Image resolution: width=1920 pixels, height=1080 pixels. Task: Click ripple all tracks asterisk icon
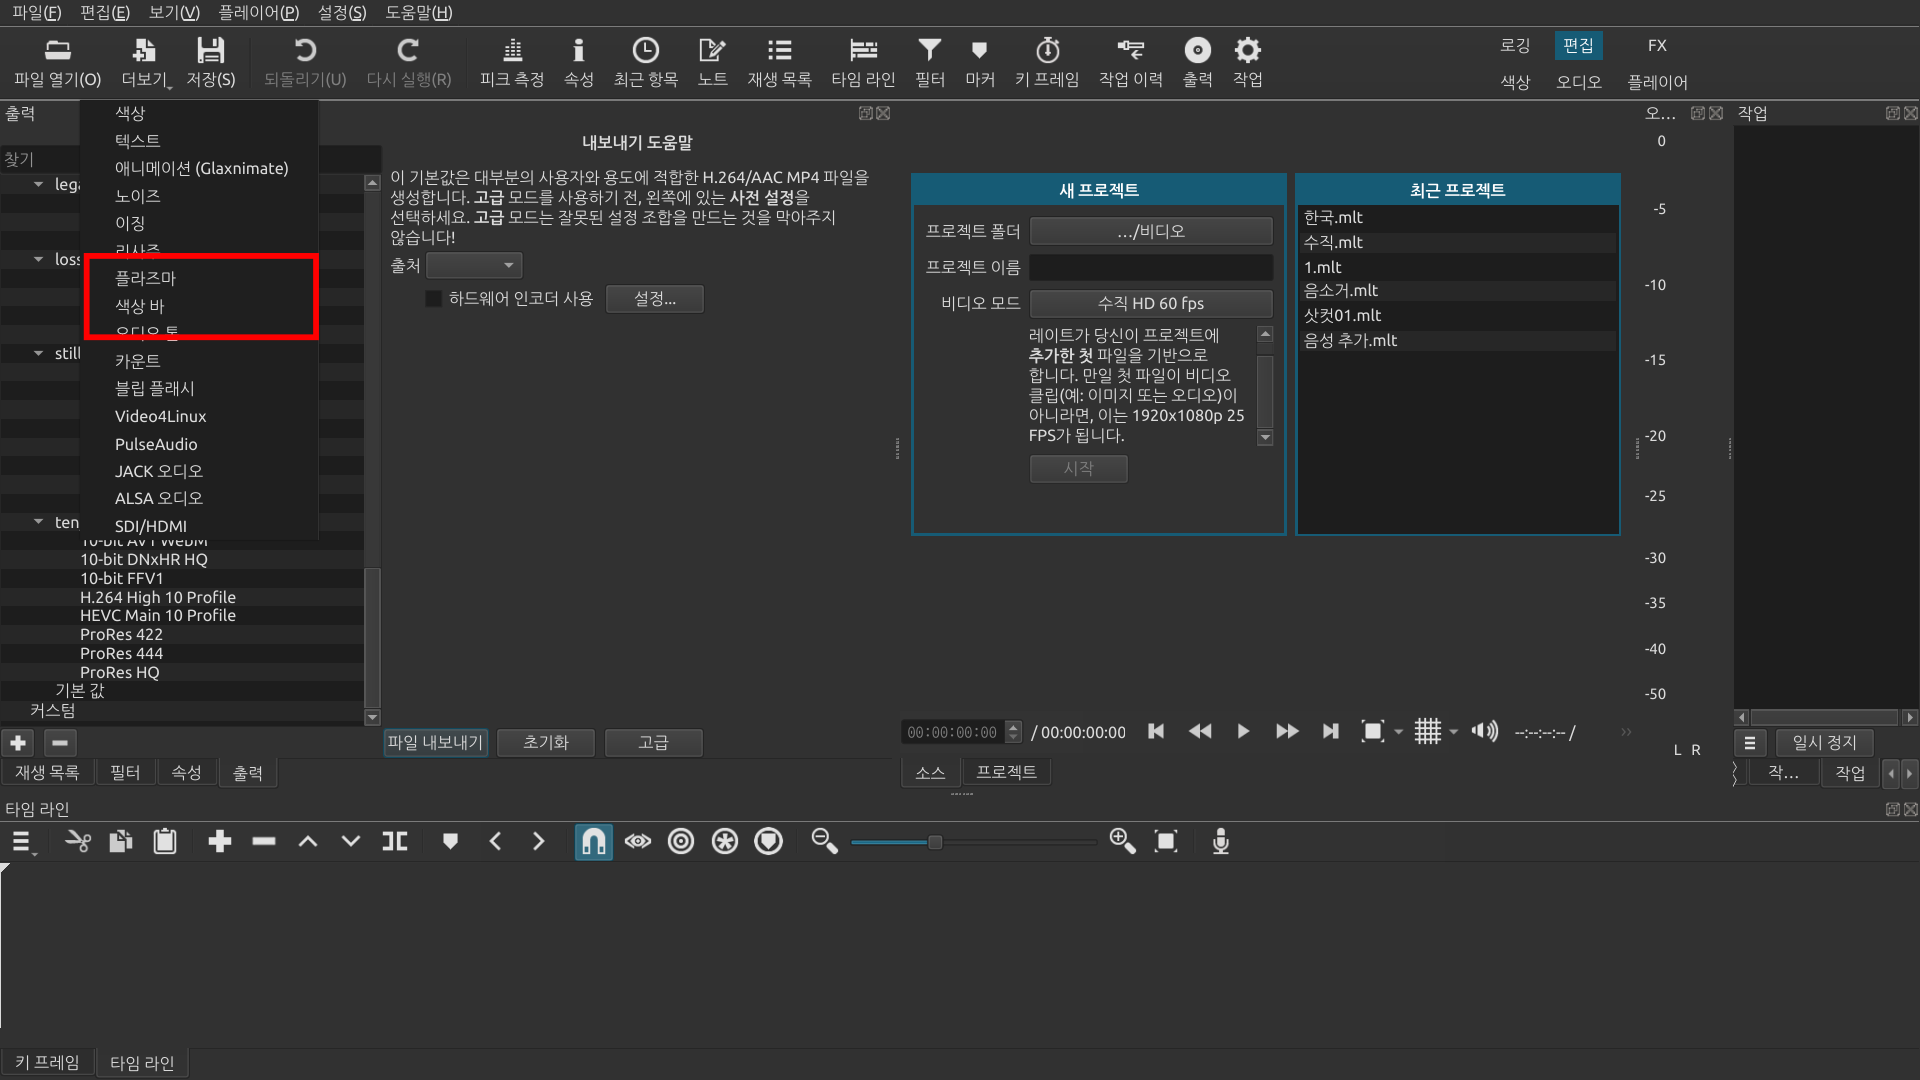(x=724, y=842)
